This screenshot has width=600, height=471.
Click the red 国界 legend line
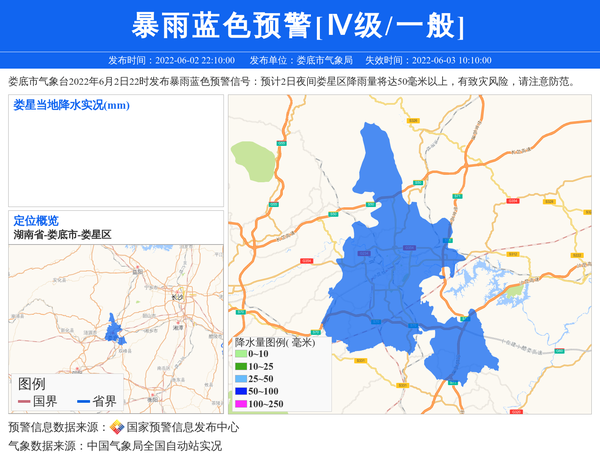pyautogui.click(x=24, y=402)
